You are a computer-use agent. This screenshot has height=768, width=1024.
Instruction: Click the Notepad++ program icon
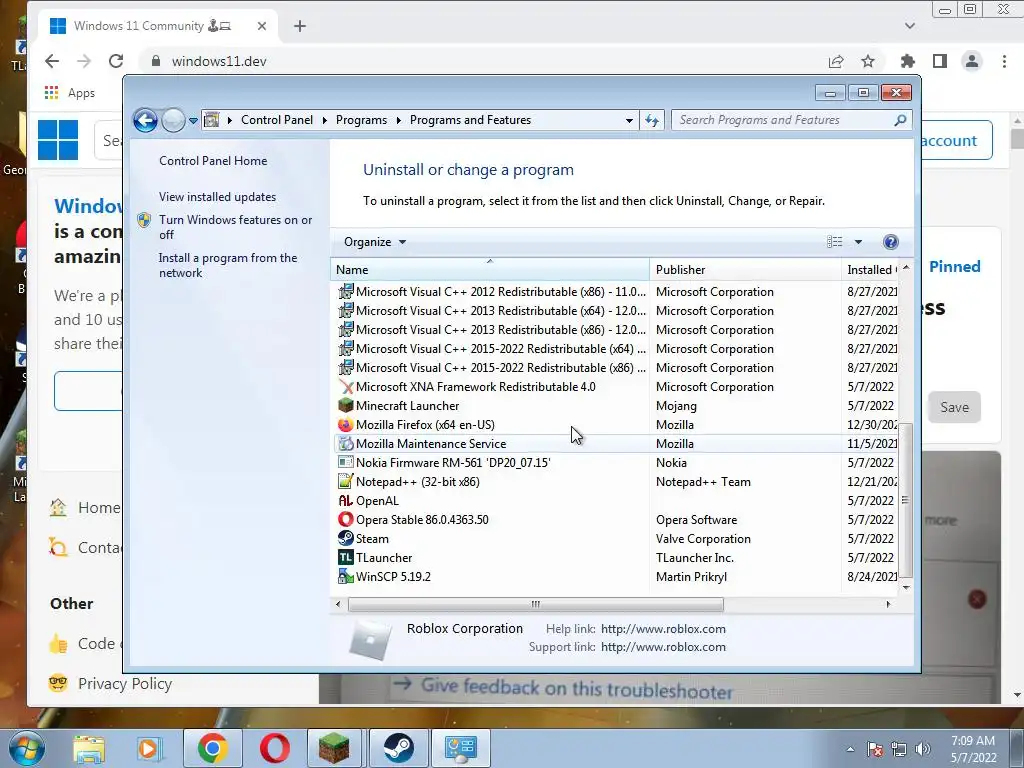pyautogui.click(x=345, y=481)
